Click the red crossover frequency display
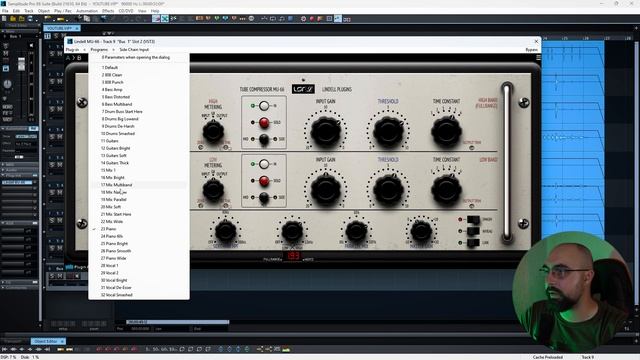The width and height of the screenshot is (640, 360). pos(293,256)
